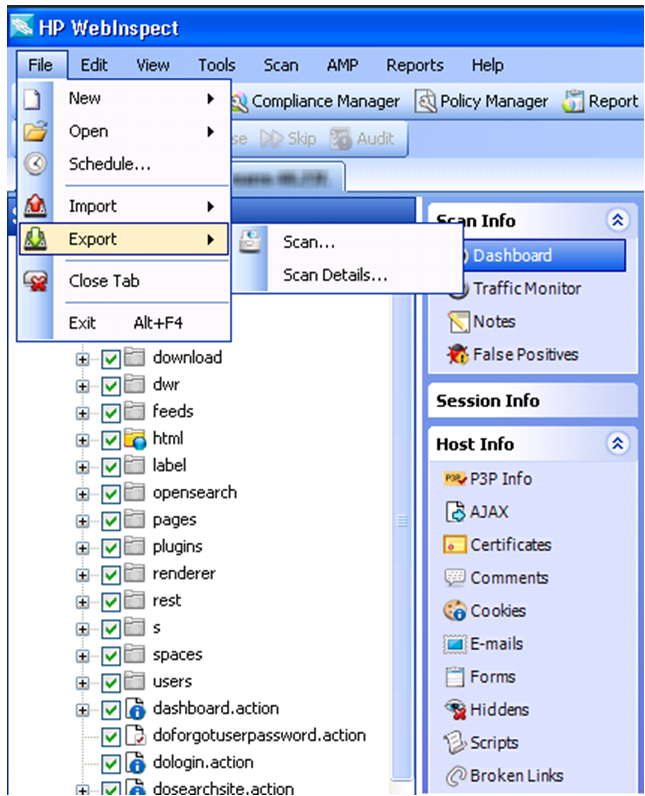645x796 pixels.
Task: Click the Report toolbar icon
Action: pos(573,101)
